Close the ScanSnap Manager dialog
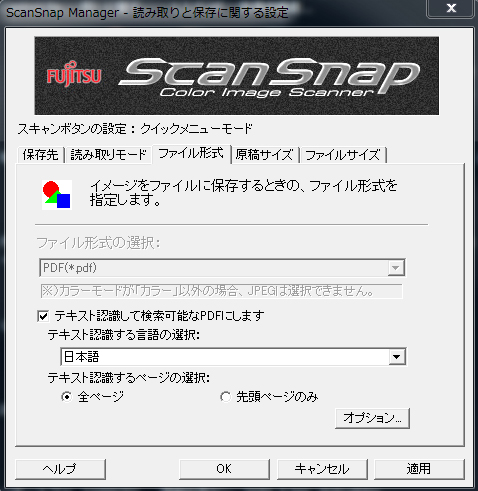Image resolution: width=478 pixels, height=491 pixels. pyautogui.click(x=451, y=8)
